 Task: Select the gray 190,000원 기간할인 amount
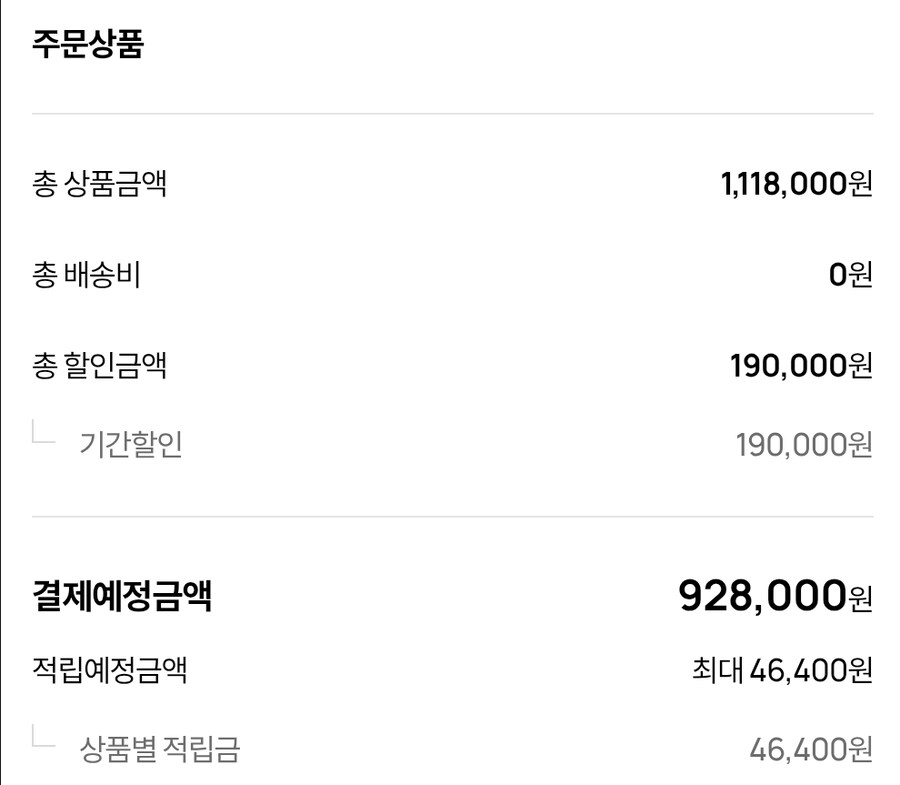pos(804,445)
